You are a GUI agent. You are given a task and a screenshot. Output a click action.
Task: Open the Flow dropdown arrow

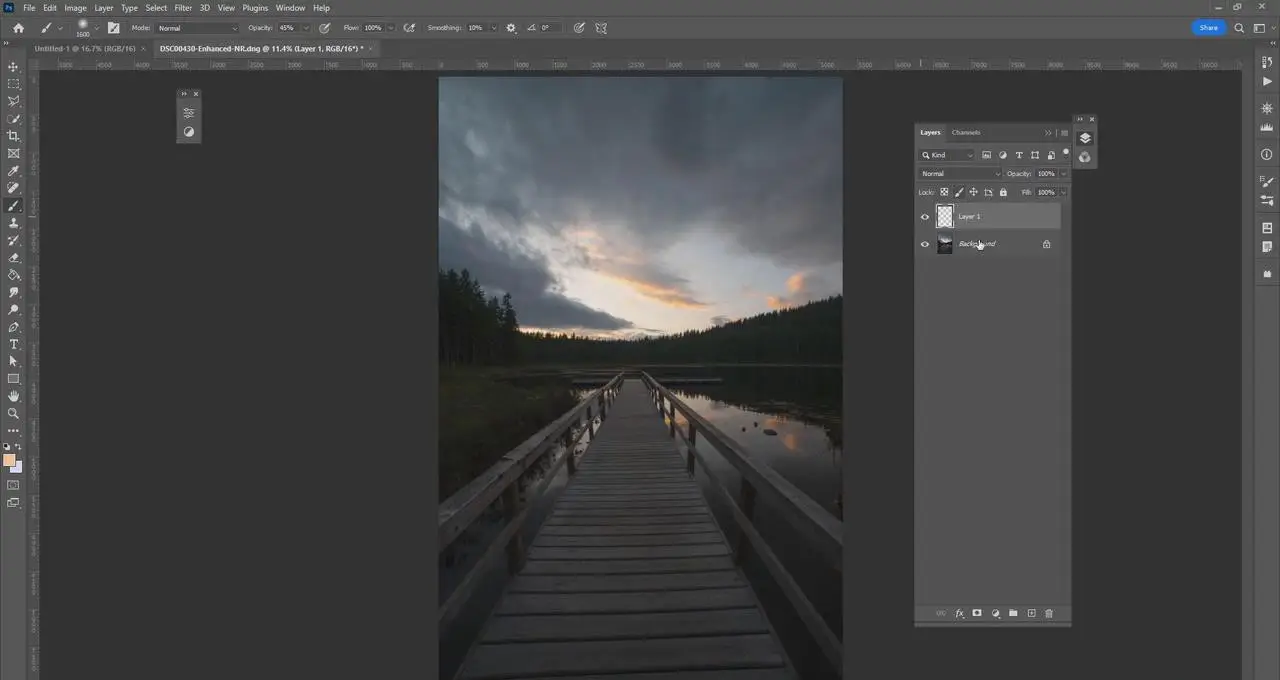(390, 28)
